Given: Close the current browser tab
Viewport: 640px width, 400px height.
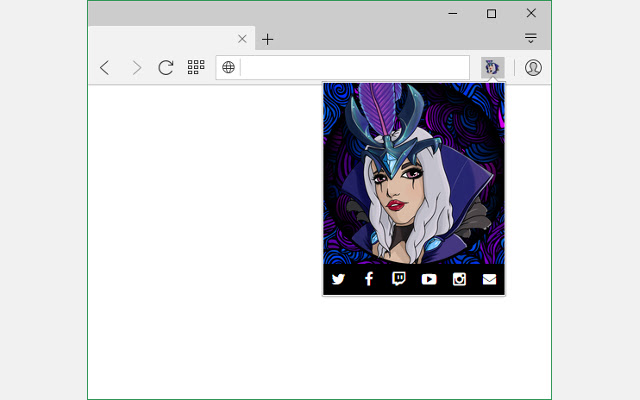Looking at the screenshot, I should [242, 39].
